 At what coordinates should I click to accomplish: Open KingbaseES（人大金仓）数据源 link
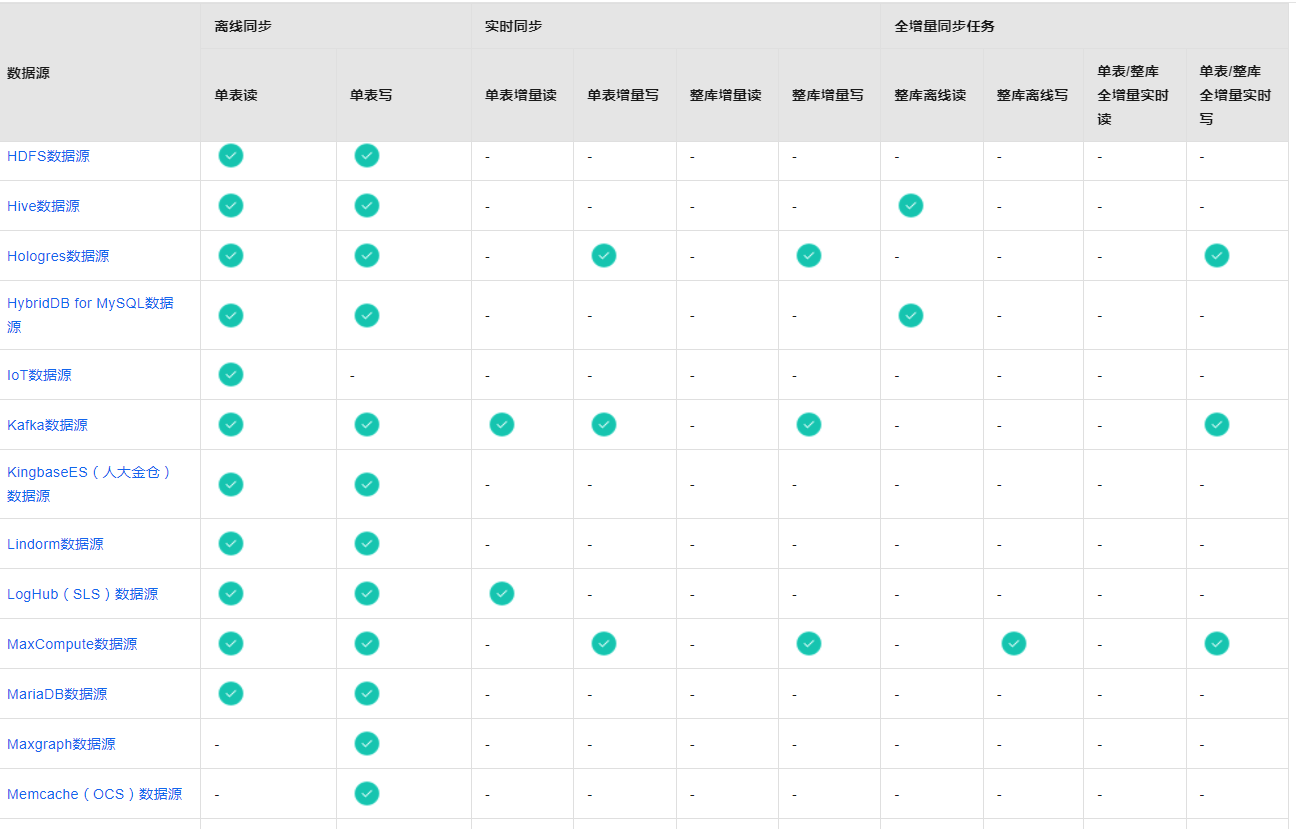click(90, 484)
